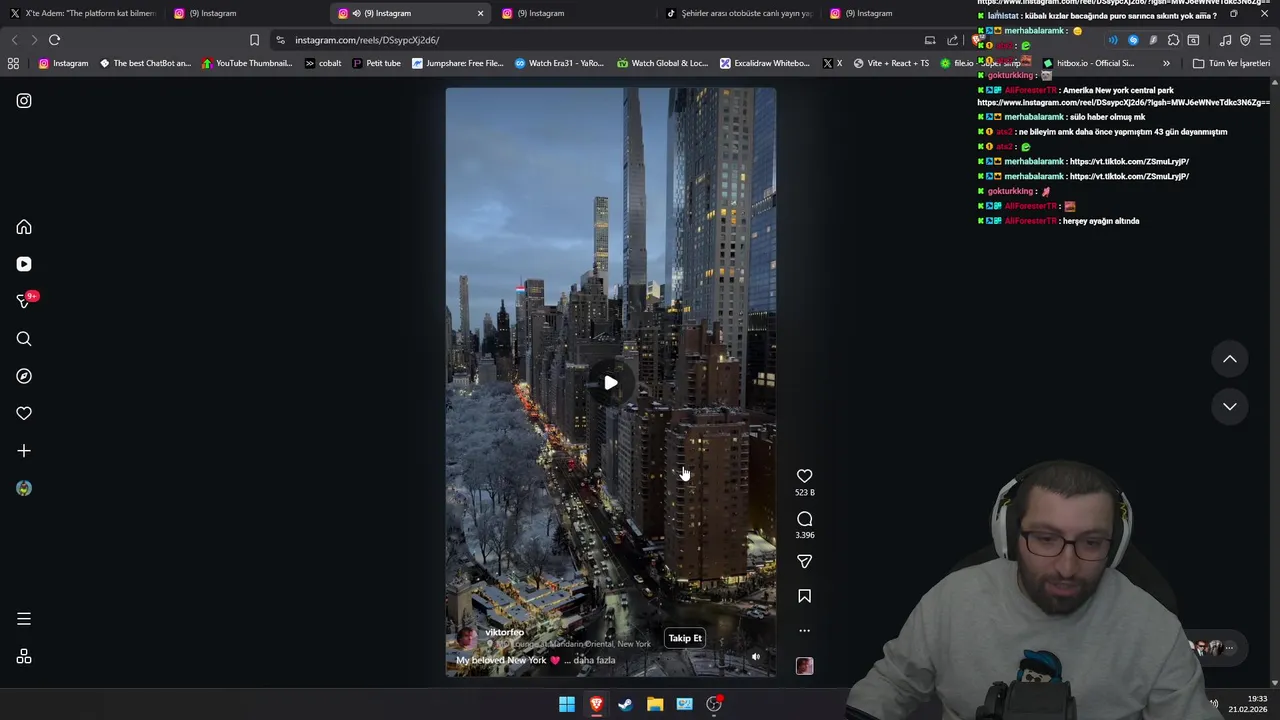Open profile avatar in Instagram sidebar
Screen dimensions: 1280x720
pos(24,488)
